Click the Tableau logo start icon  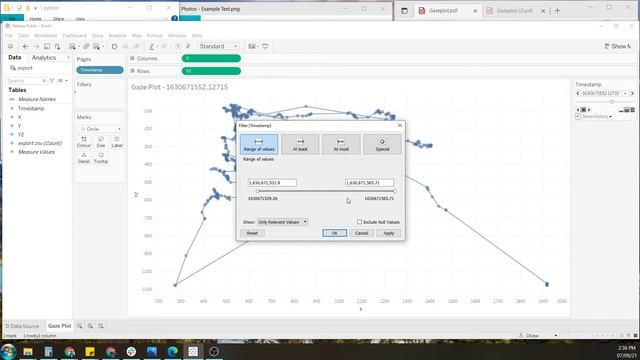11,47
